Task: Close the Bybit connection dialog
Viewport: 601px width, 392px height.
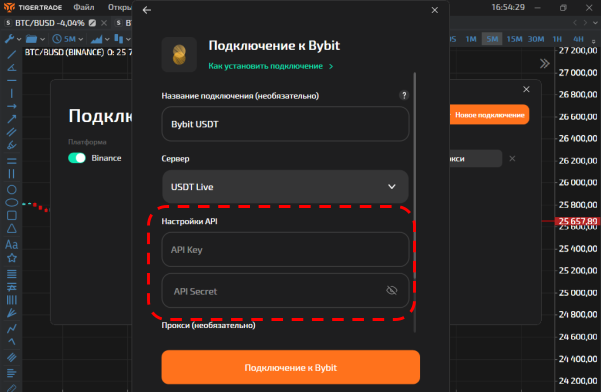Action: [434, 10]
